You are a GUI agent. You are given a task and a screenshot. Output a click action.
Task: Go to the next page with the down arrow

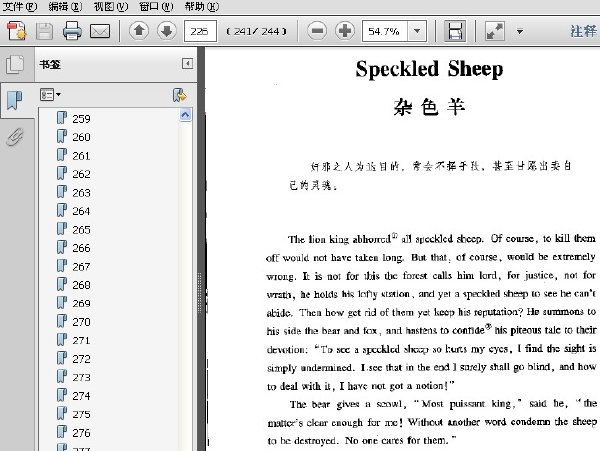coord(166,31)
